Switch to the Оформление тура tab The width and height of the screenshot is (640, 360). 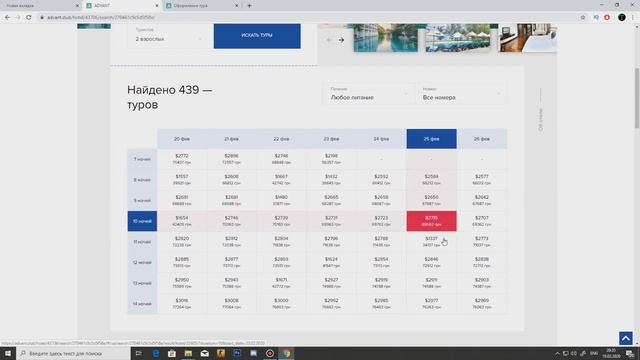[202, 6]
